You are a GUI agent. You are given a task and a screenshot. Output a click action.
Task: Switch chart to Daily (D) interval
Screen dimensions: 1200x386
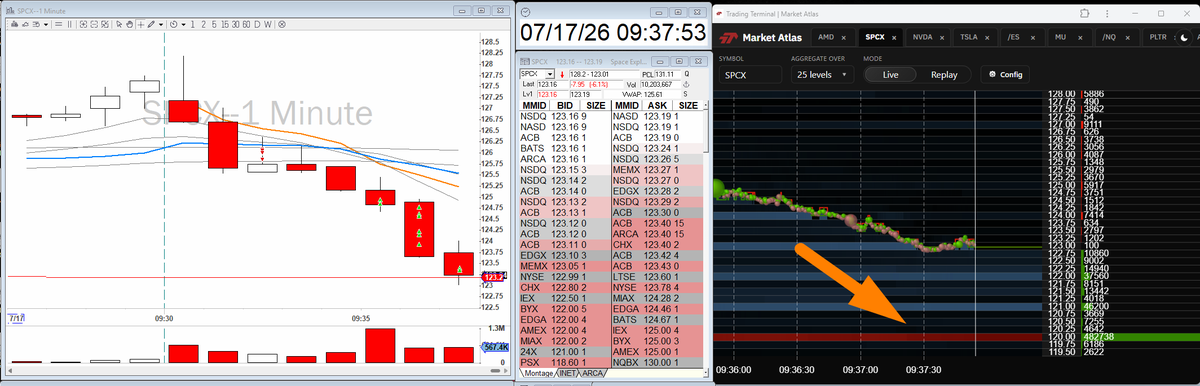pyautogui.click(x=257, y=25)
